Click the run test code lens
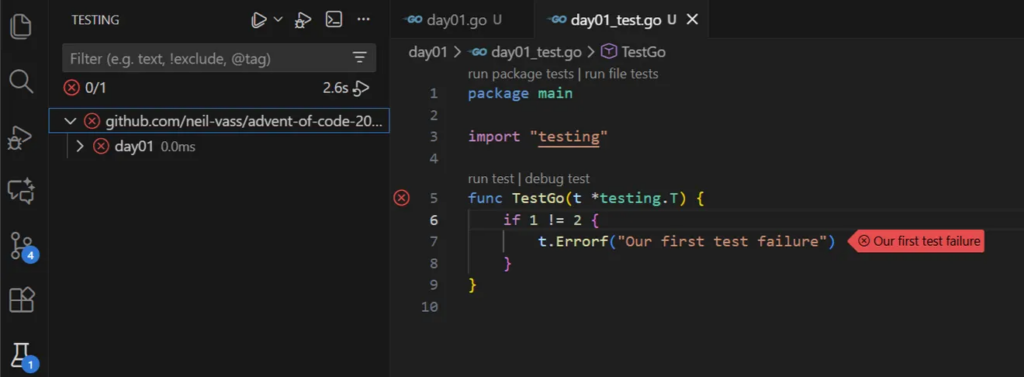Screen dimensions: 1024x377 [491, 178]
